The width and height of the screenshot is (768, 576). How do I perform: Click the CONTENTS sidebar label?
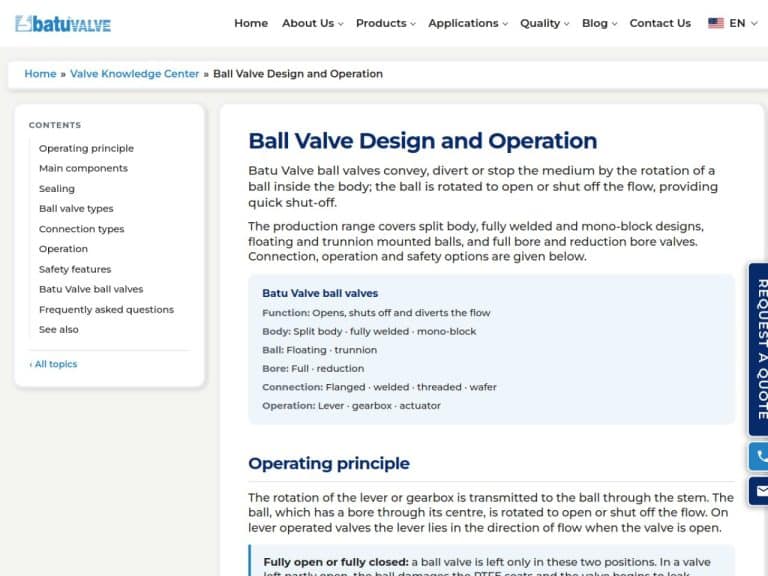(55, 125)
